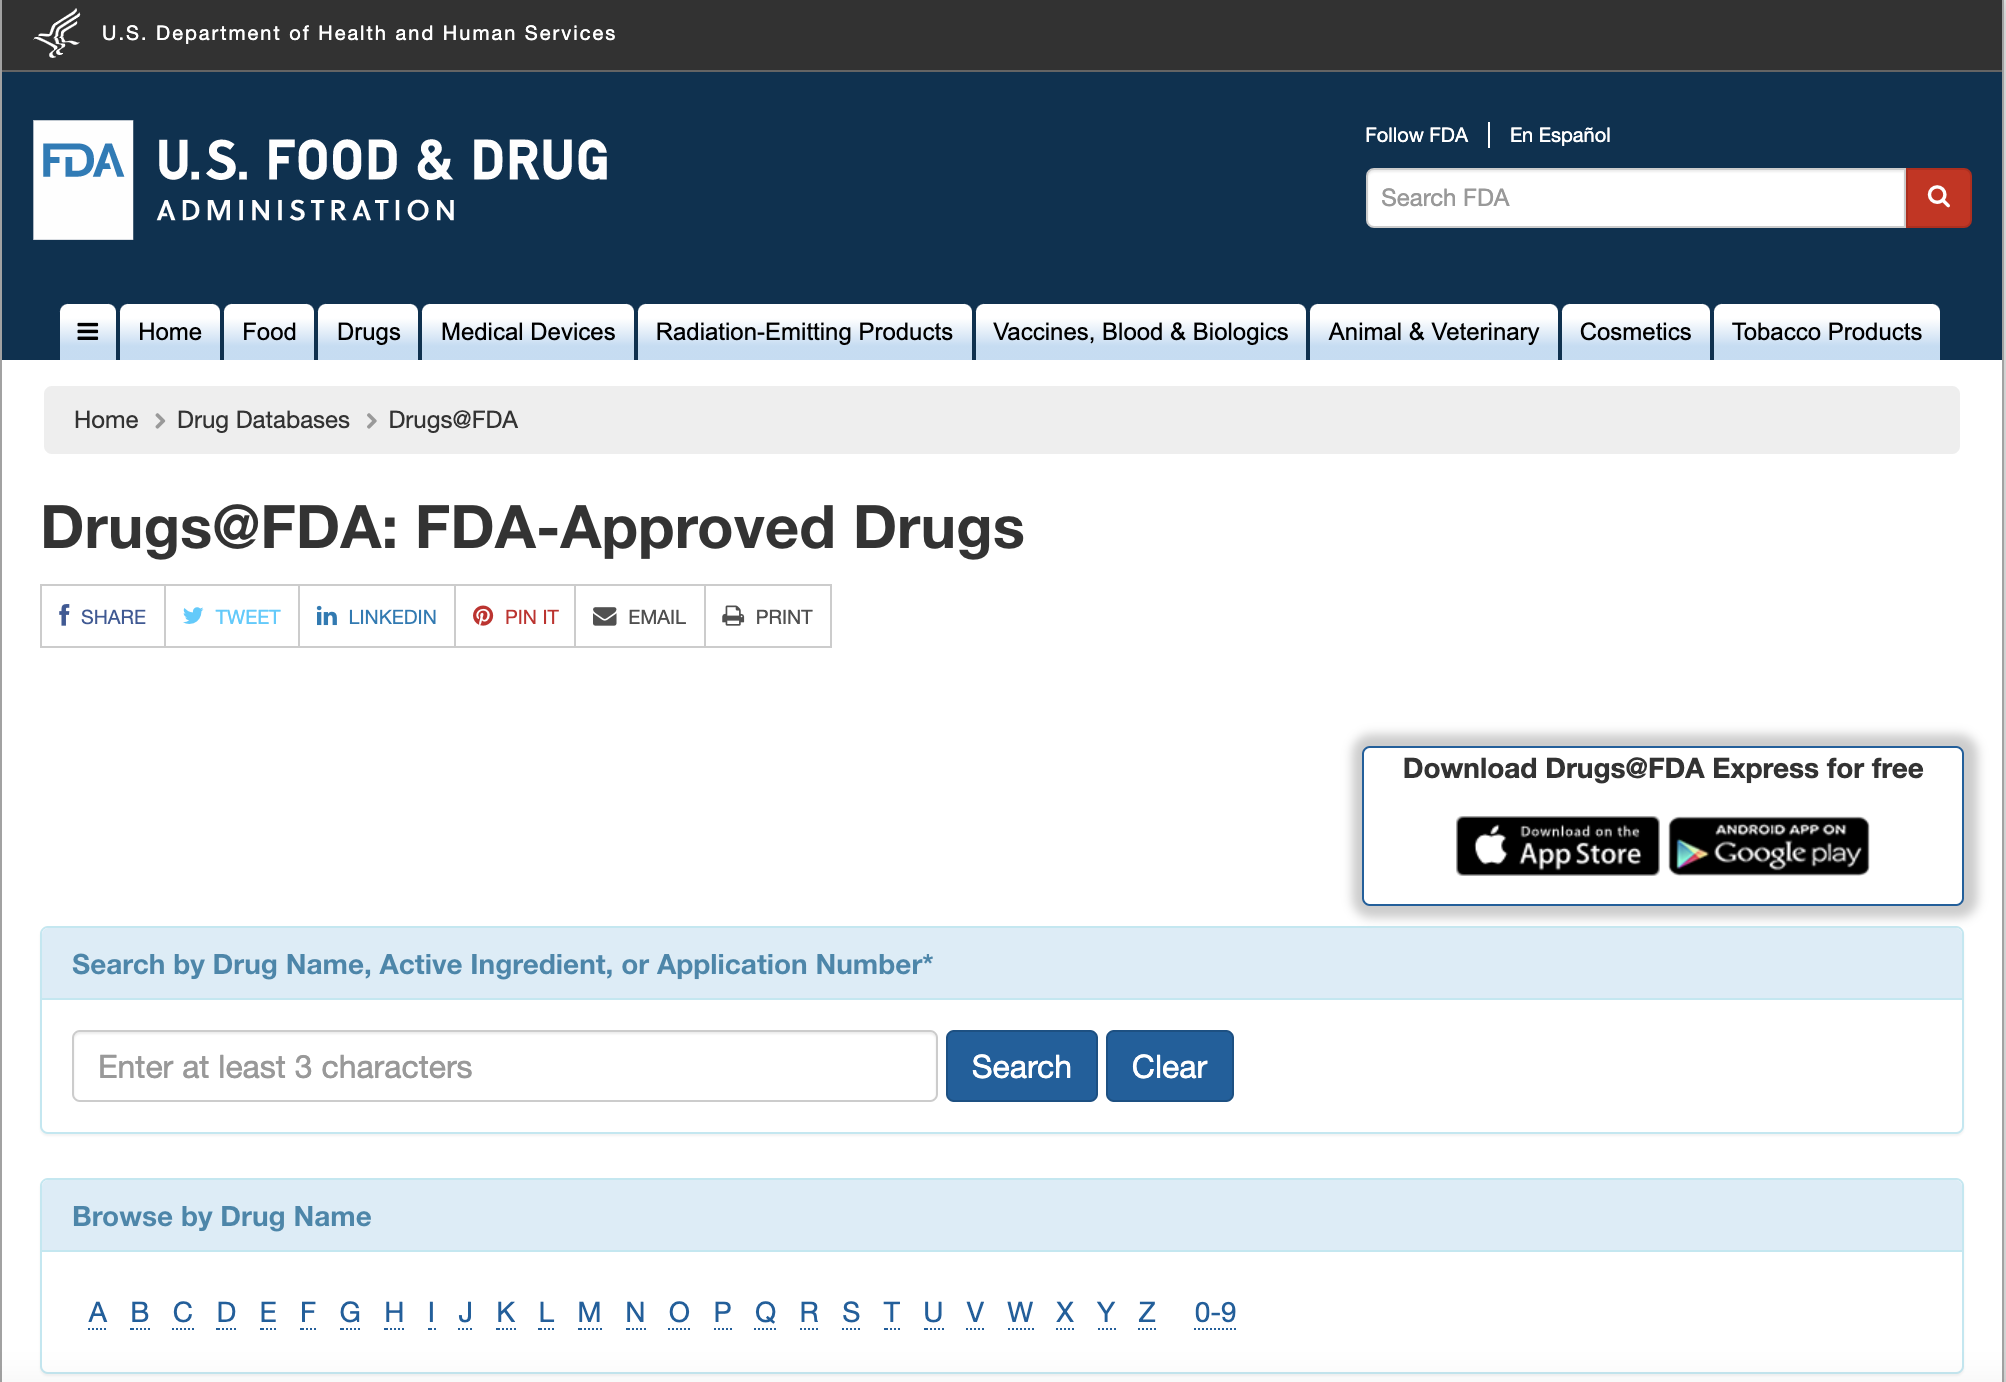Browse drugs starting with A
The height and width of the screenshot is (1382, 2006).
coord(97,1312)
